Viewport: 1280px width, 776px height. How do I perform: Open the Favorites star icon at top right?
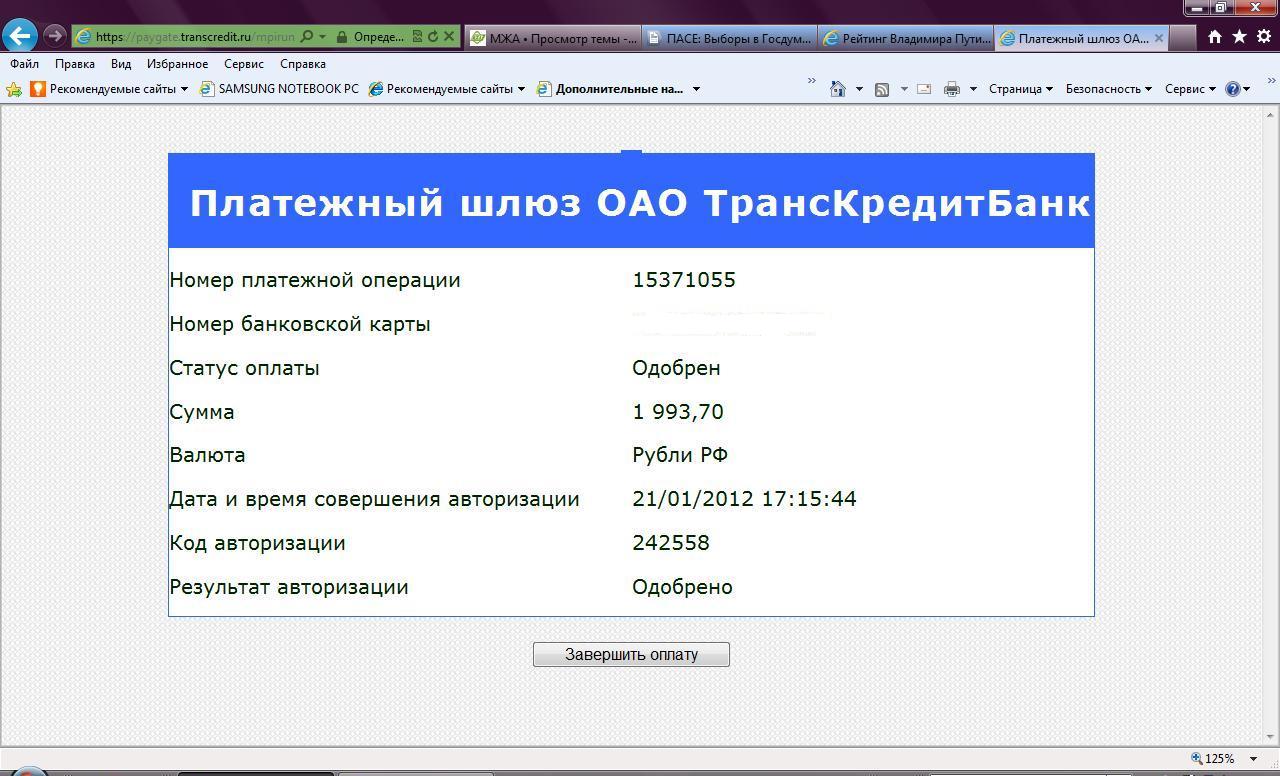1239,37
